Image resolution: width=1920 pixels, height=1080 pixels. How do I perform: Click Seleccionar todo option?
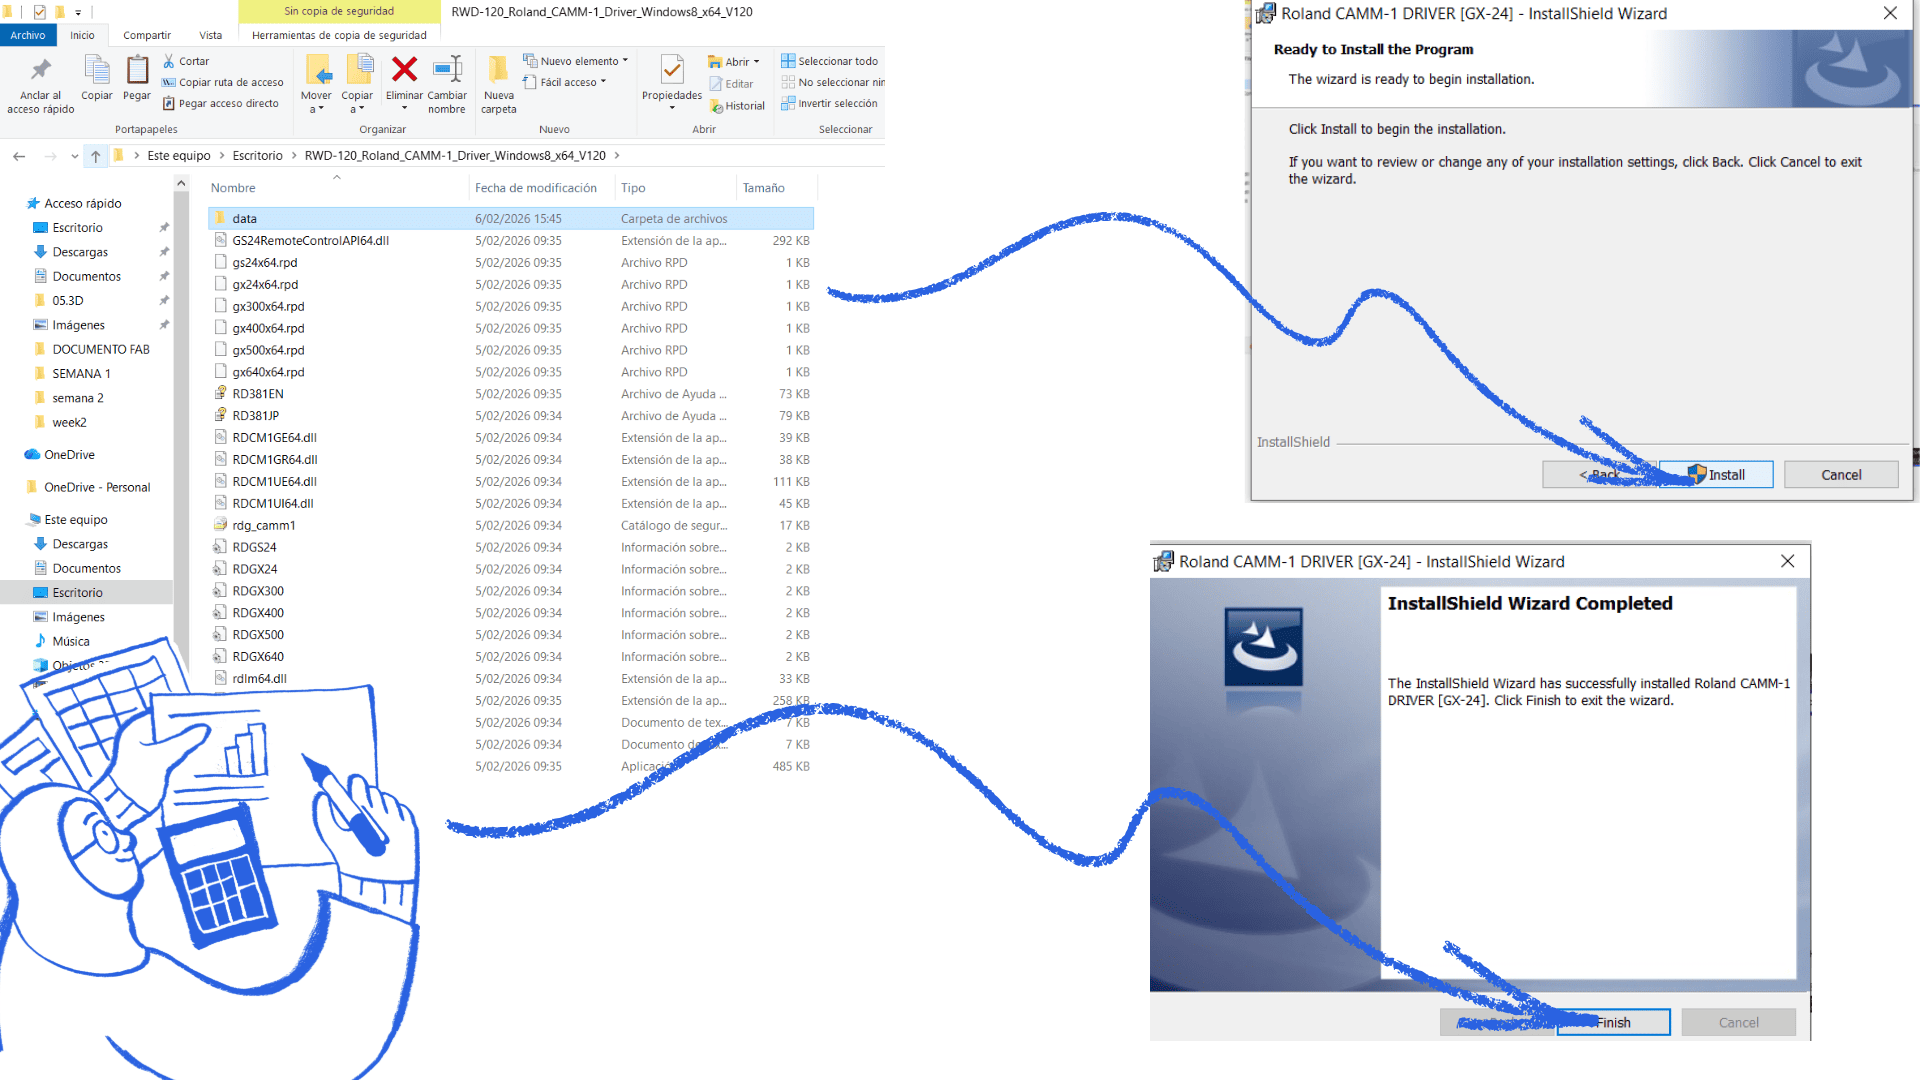[x=830, y=61]
